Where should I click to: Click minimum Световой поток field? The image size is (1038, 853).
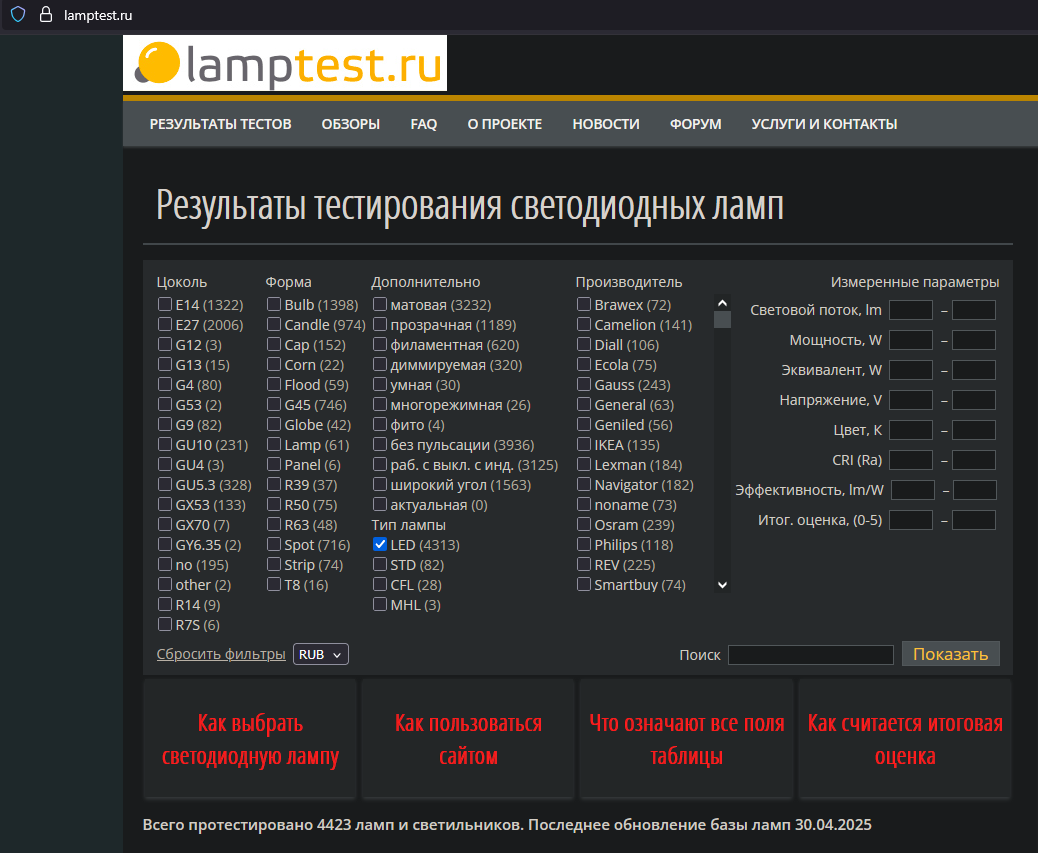911,310
